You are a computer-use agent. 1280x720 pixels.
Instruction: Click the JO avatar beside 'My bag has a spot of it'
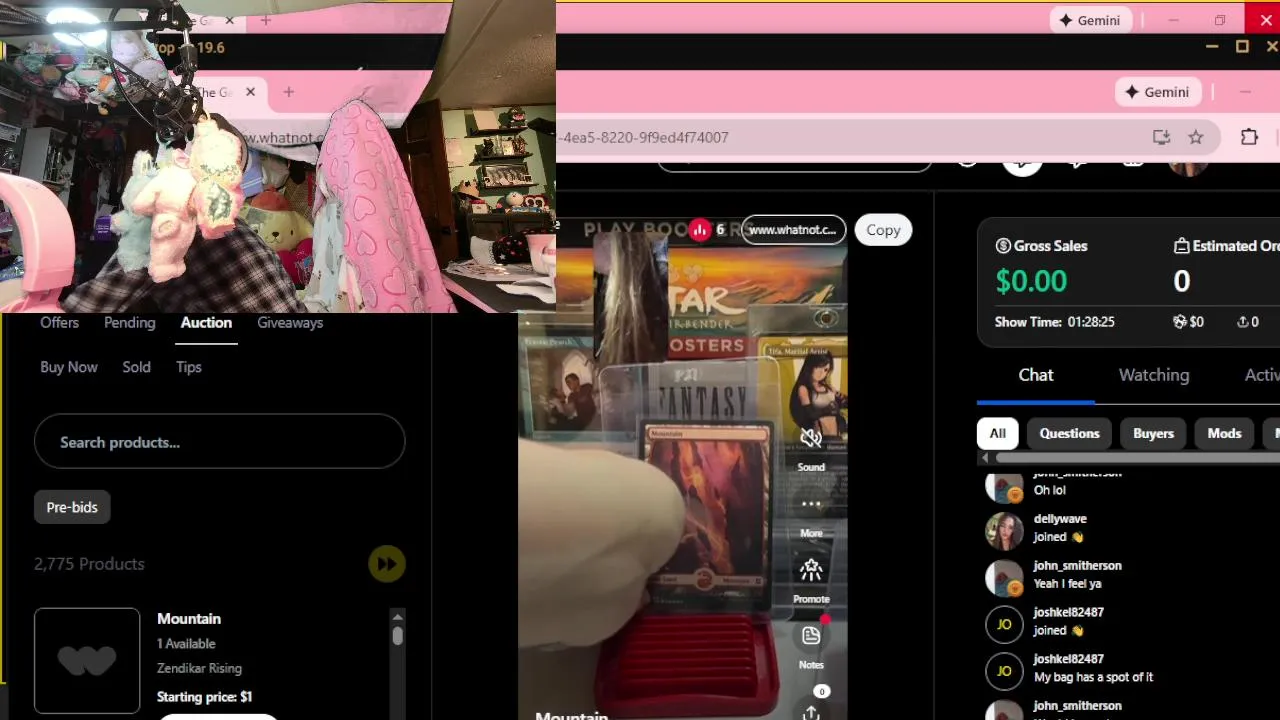coord(1004,670)
